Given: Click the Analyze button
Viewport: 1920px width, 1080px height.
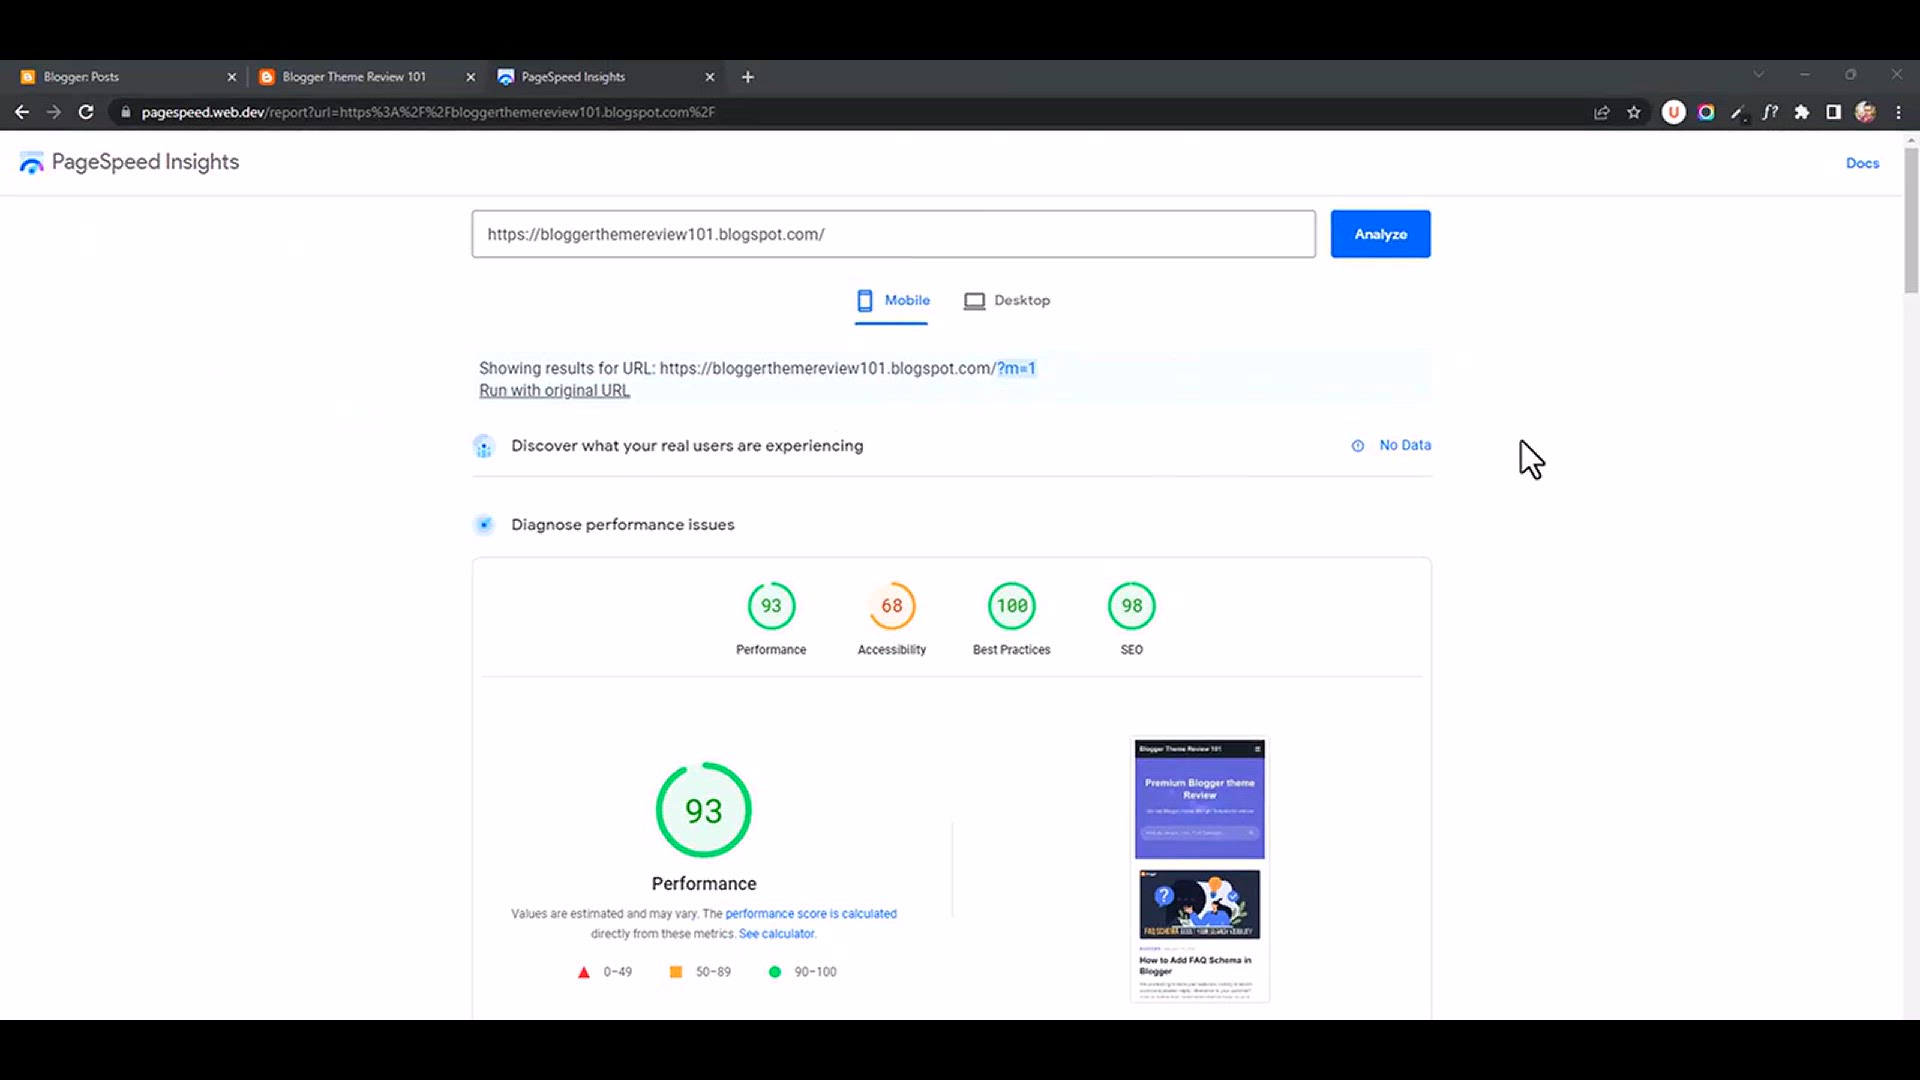Looking at the screenshot, I should (x=1380, y=234).
